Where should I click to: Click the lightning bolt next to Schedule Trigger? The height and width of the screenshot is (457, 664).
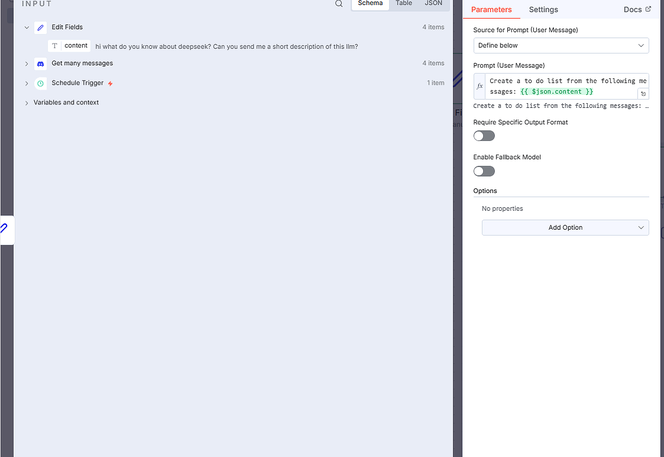tap(111, 83)
